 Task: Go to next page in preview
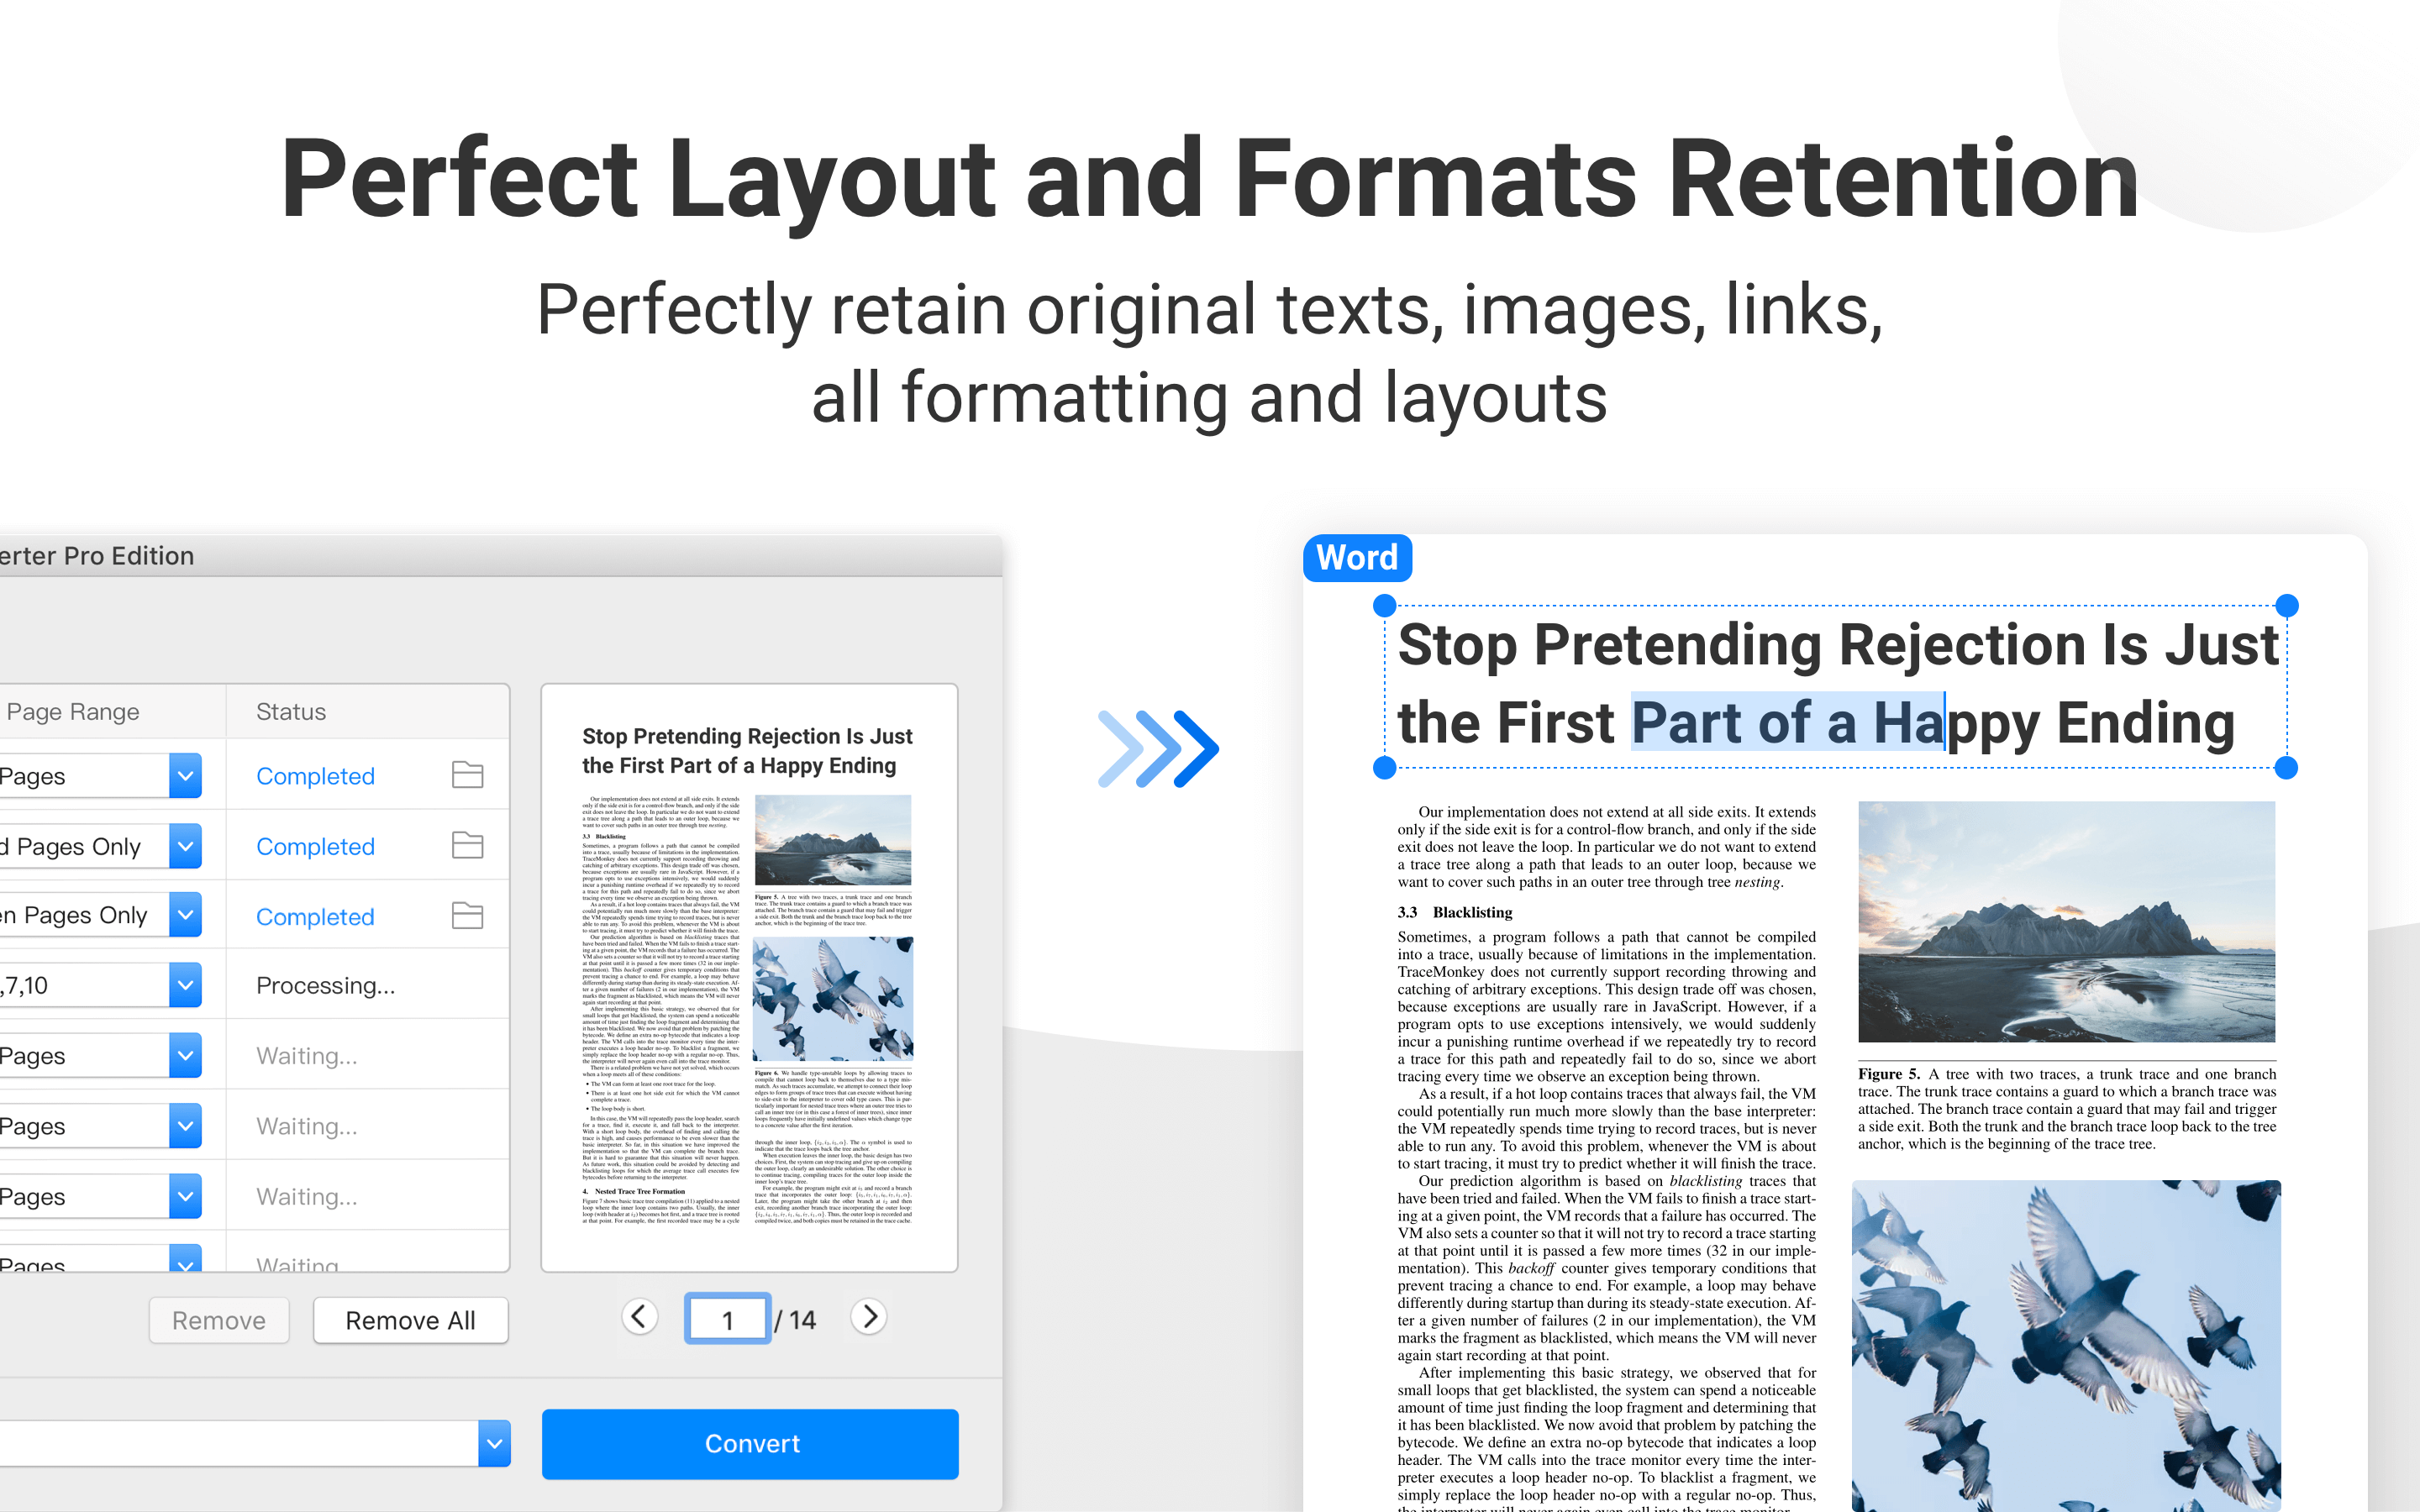tap(869, 1317)
